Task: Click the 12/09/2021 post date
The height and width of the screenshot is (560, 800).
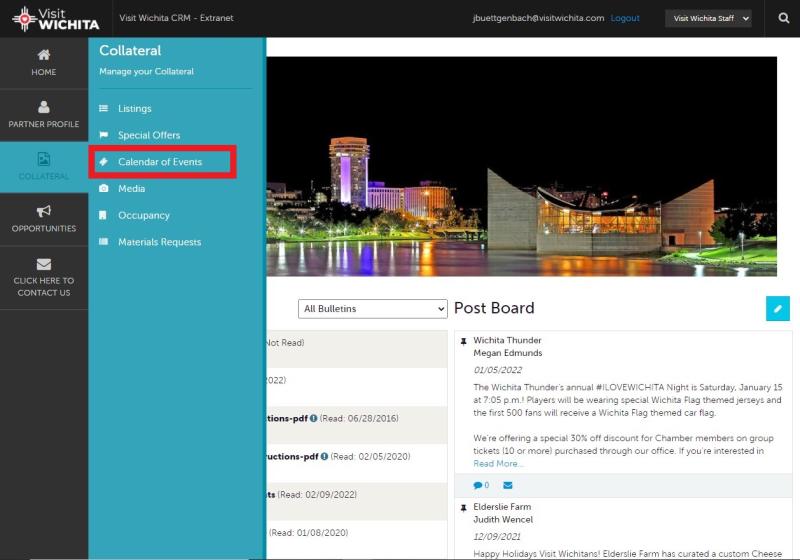Action: (x=497, y=537)
